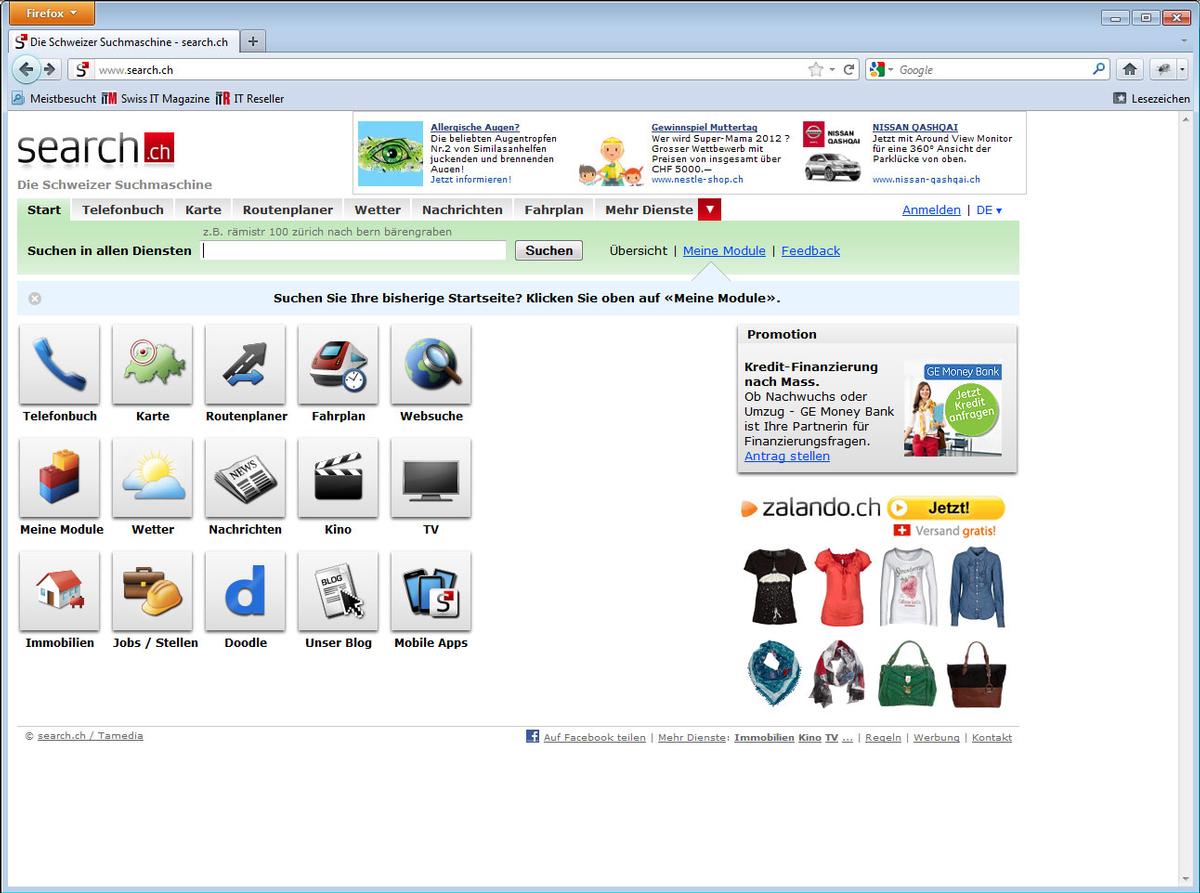Expand the Mehr Dienste red arrow

click(x=709, y=210)
